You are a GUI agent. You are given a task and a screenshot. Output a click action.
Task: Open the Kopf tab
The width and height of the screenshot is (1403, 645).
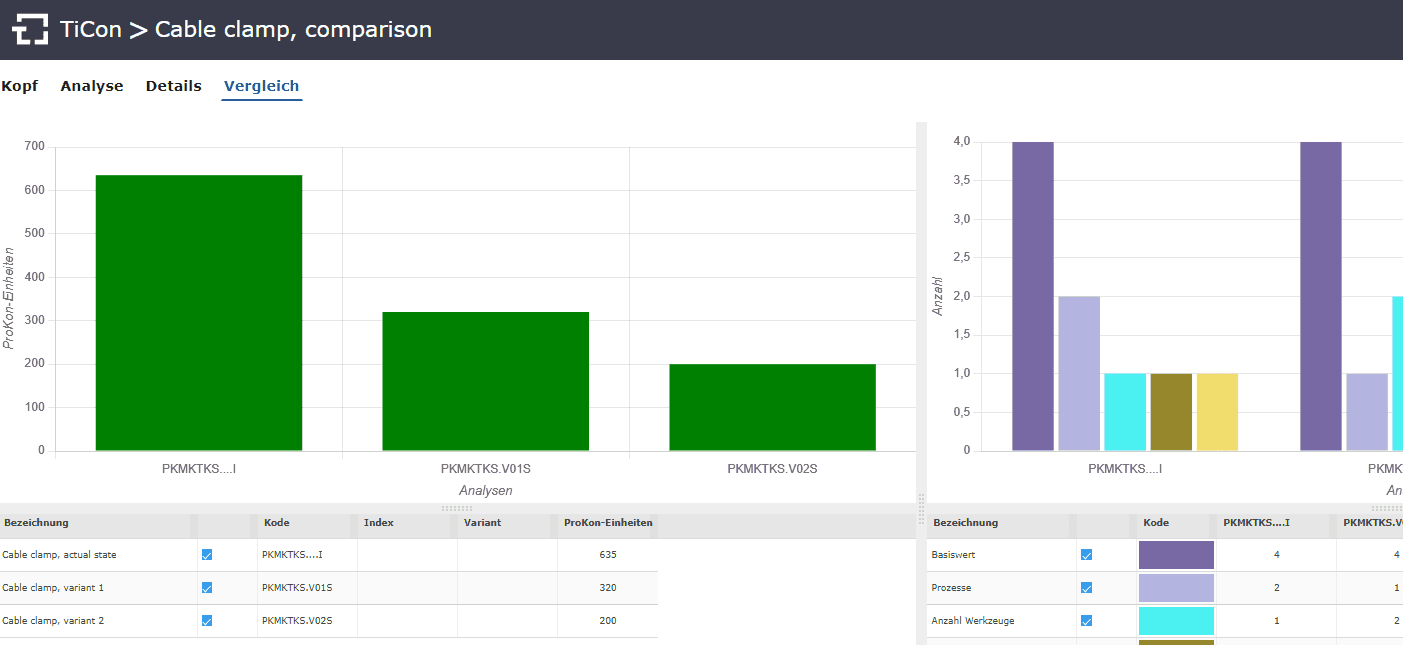tap(20, 86)
